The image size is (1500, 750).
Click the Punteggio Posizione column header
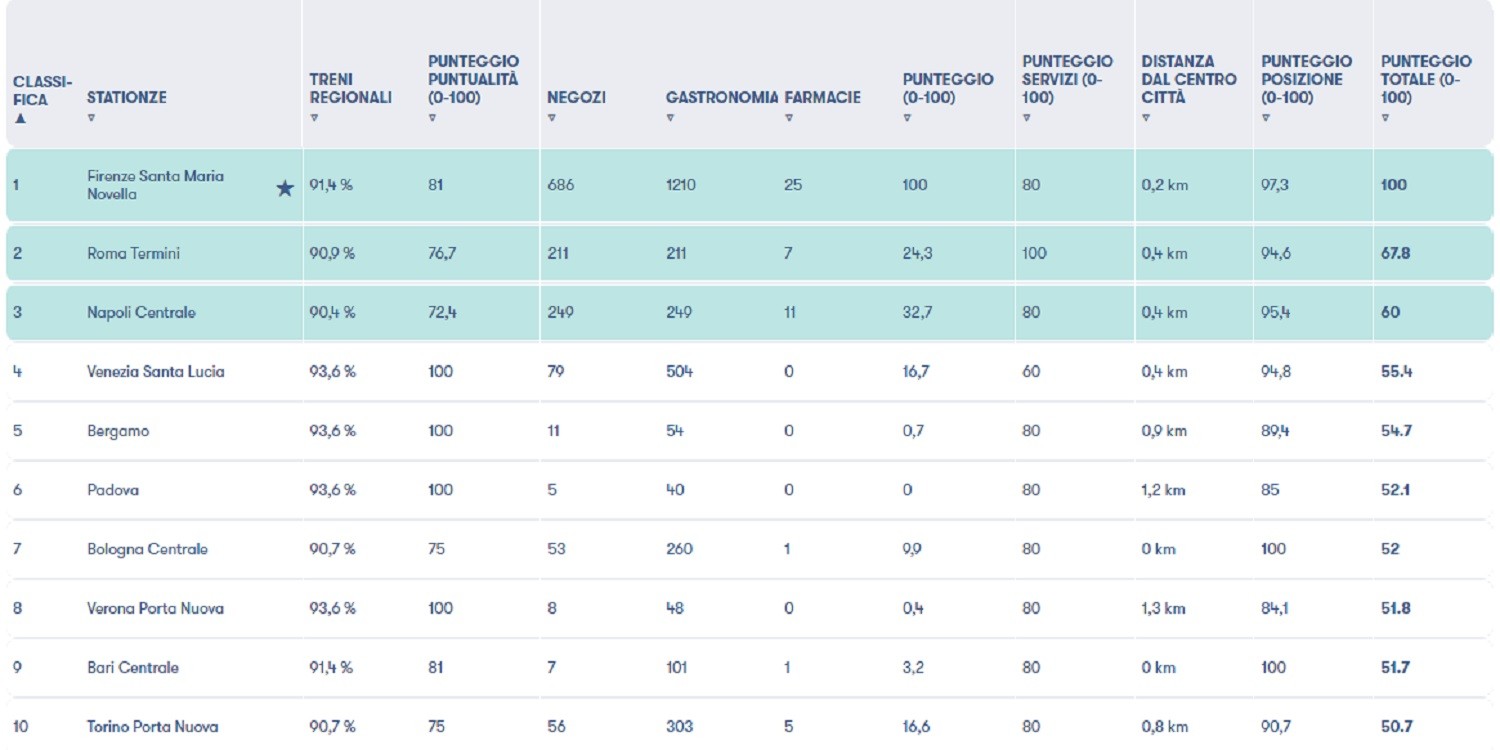tap(1306, 79)
